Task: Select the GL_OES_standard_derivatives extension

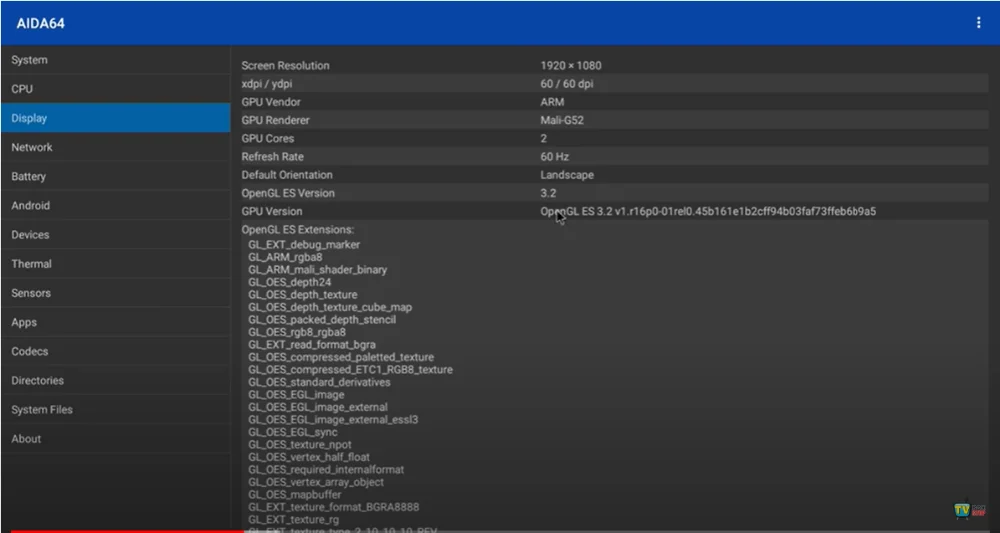Action: [x=320, y=383]
